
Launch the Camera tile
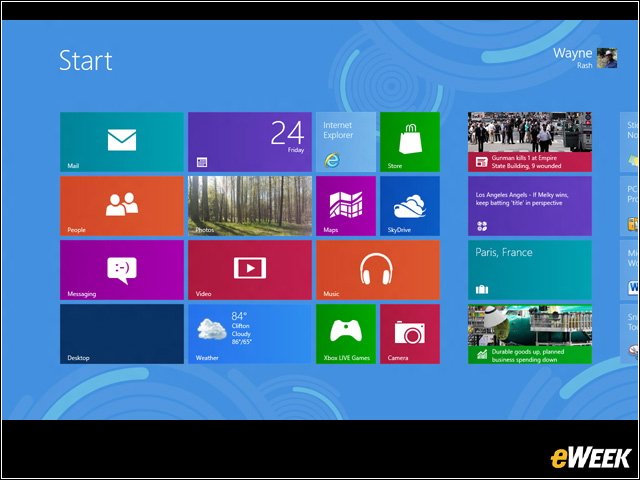pos(409,333)
